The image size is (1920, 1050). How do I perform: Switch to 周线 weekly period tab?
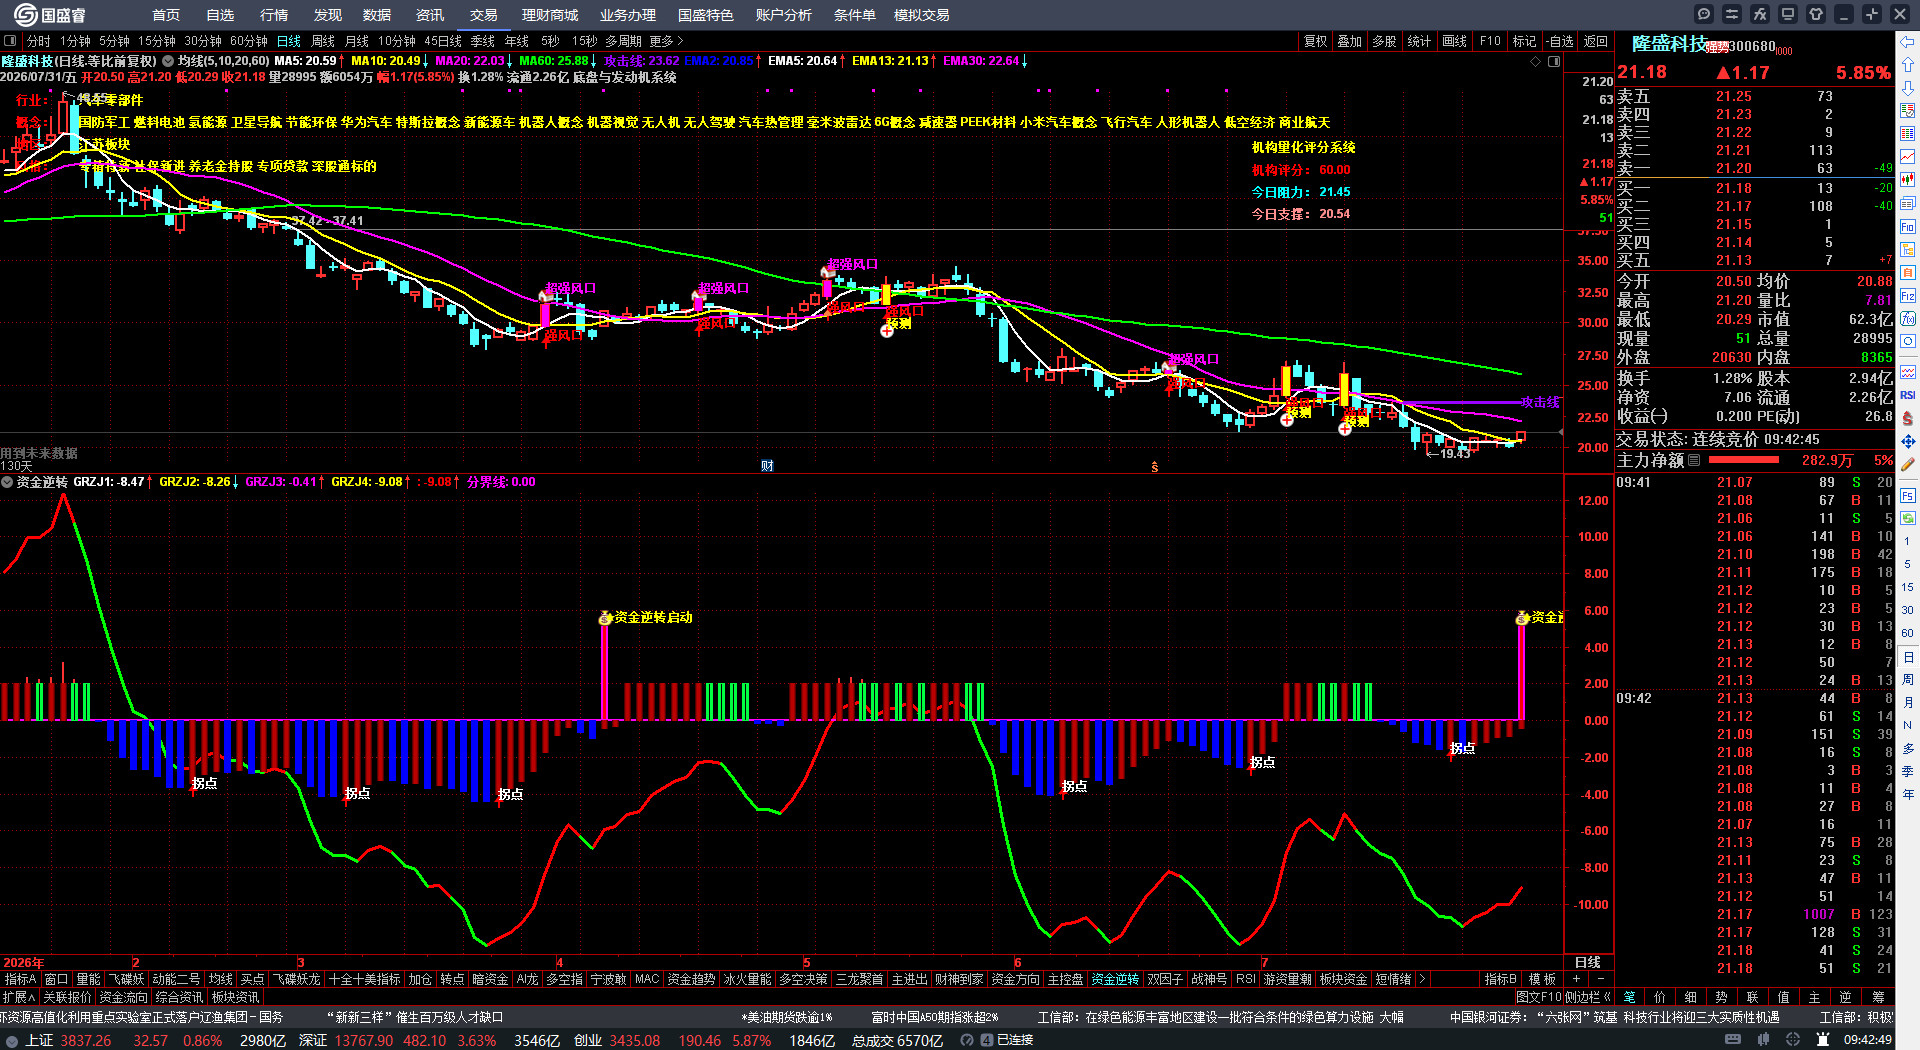point(323,41)
